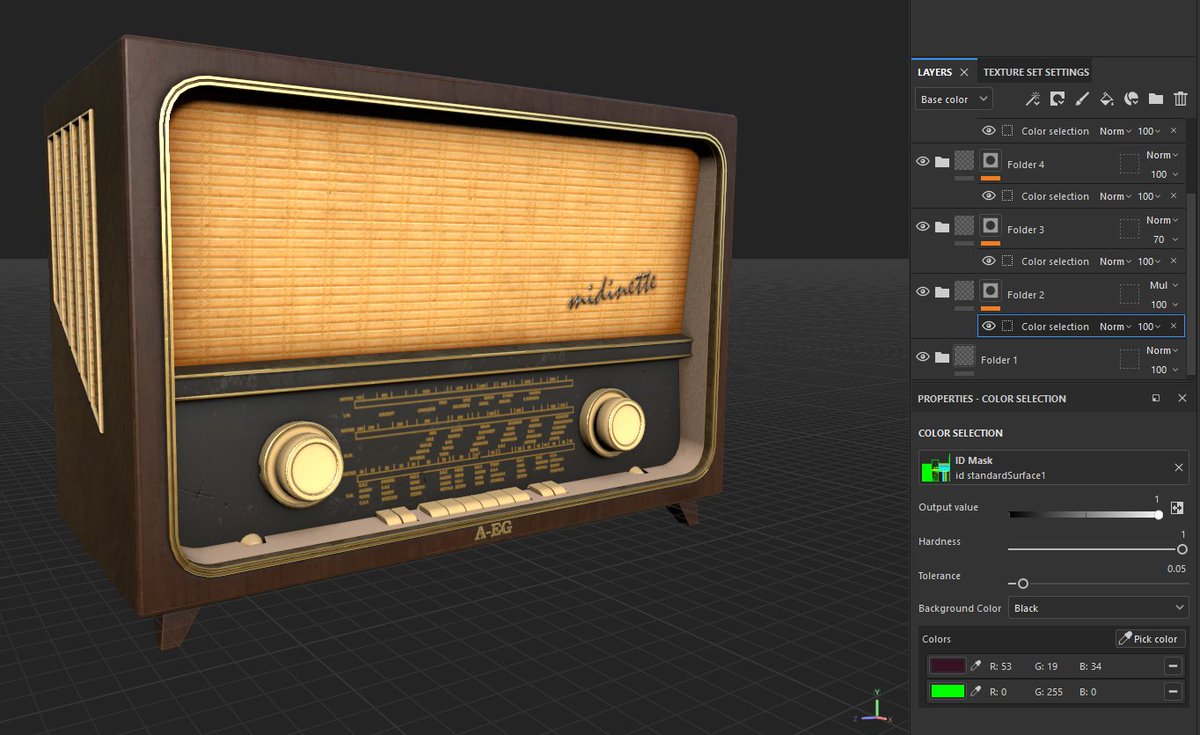
Task: Click Folder 1 checkered layer thumbnail
Action: [x=964, y=355]
